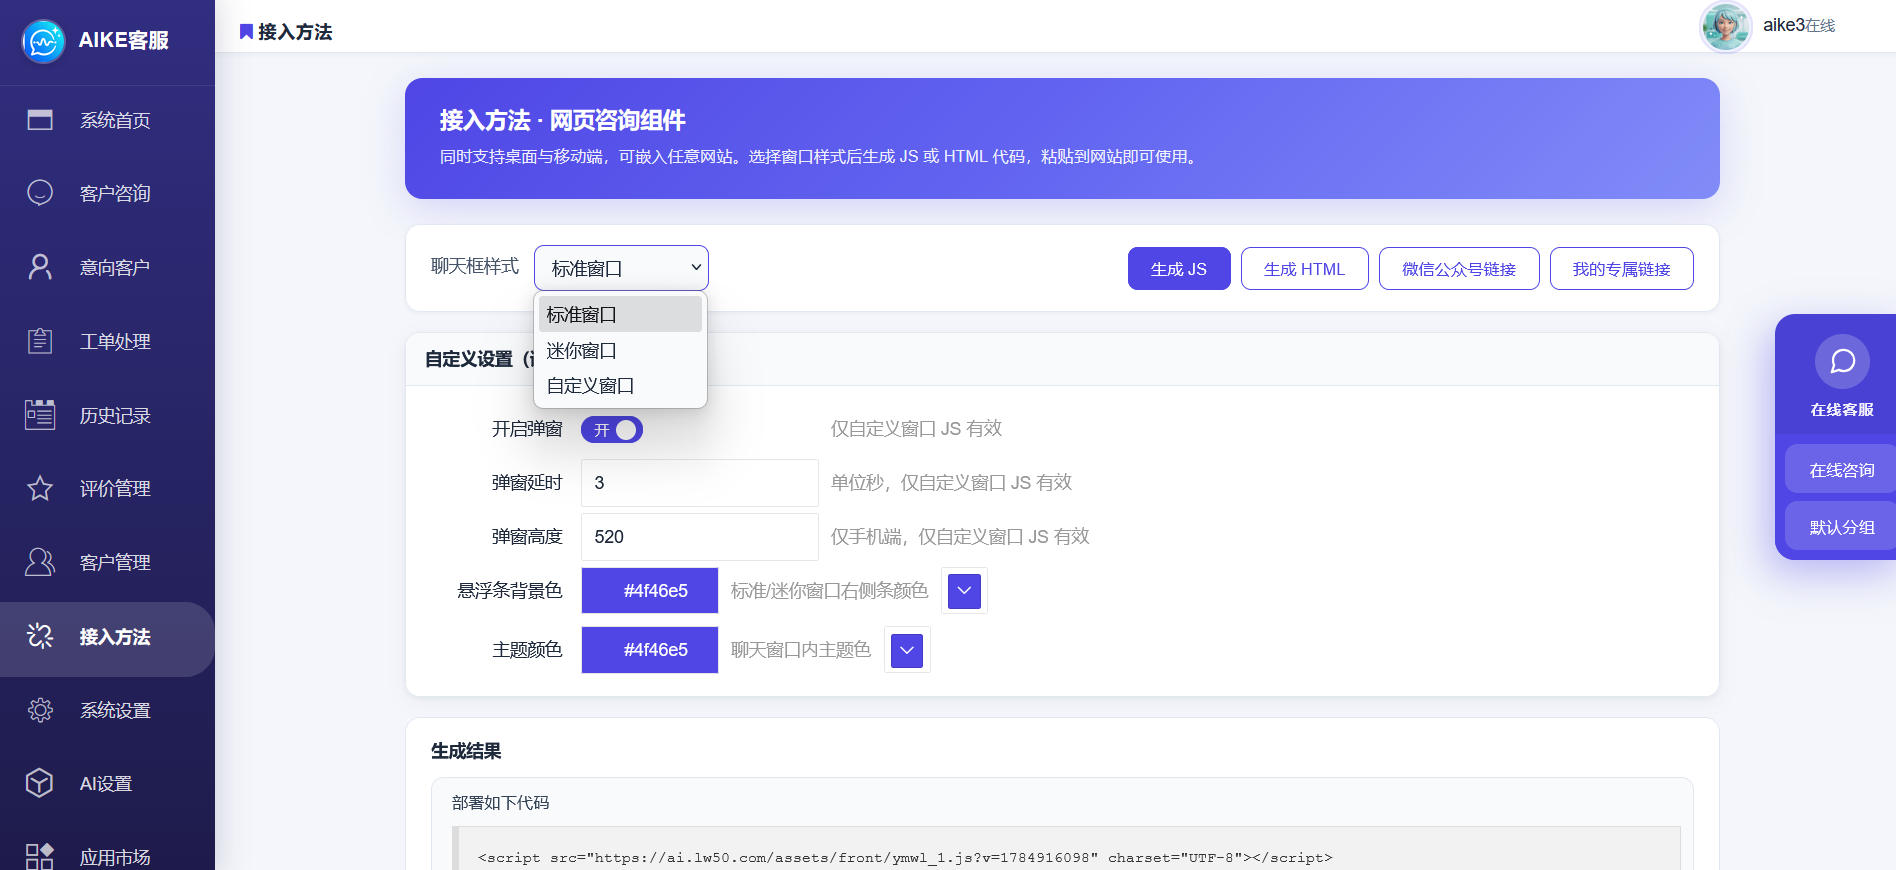Select 迷你窗口 option from the list
This screenshot has height=870, width=1896.
[620, 350]
